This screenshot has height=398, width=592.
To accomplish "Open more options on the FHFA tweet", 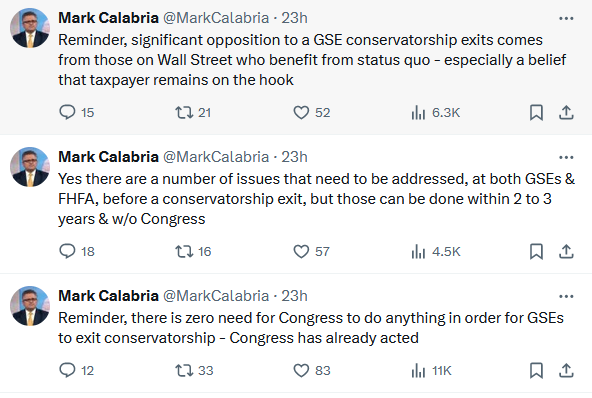I will 566,157.
